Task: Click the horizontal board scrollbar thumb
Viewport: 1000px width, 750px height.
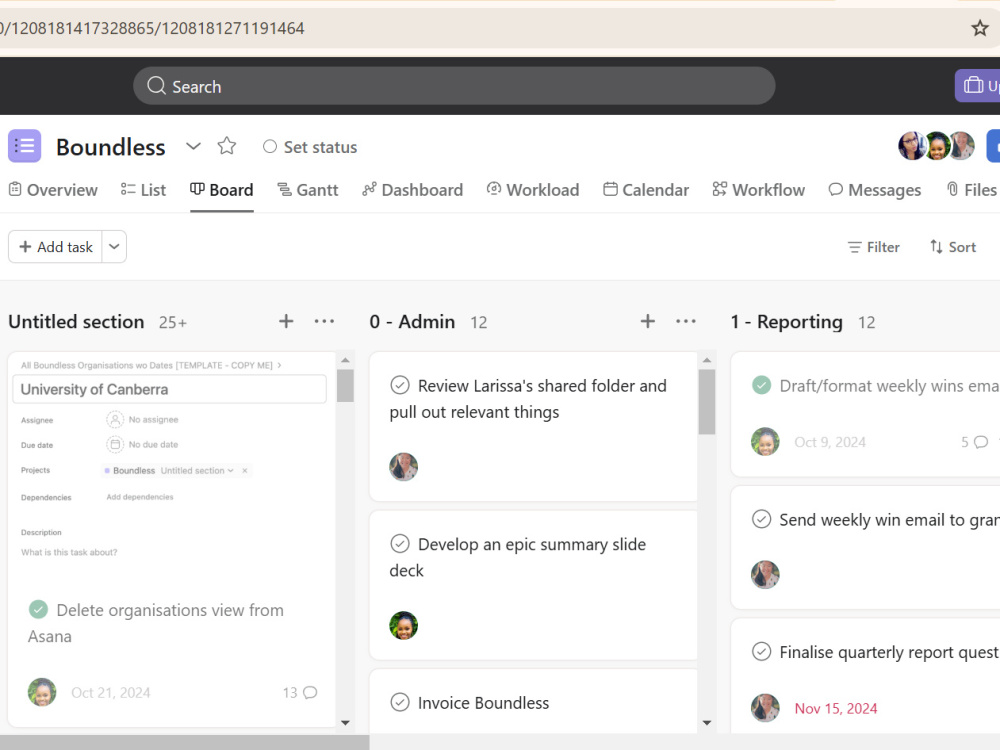Action: (184, 742)
